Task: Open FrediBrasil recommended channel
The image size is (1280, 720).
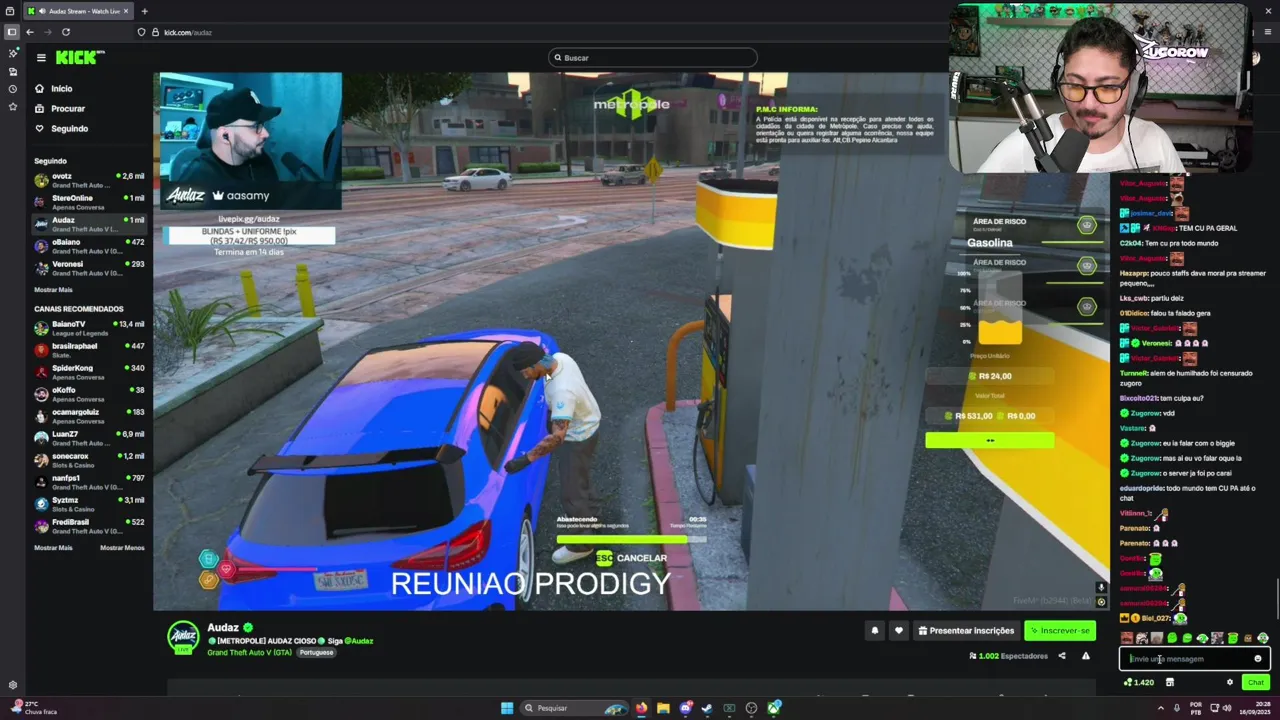Action: [88, 526]
